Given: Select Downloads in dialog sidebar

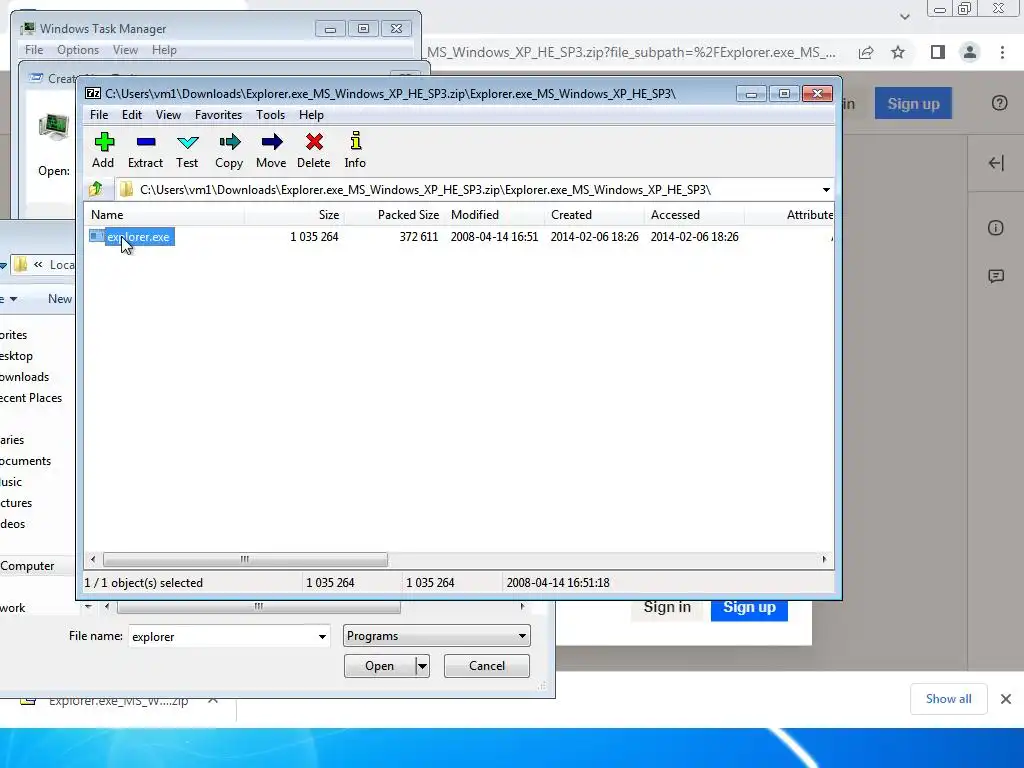Looking at the screenshot, I should click(x=25, y=377).
